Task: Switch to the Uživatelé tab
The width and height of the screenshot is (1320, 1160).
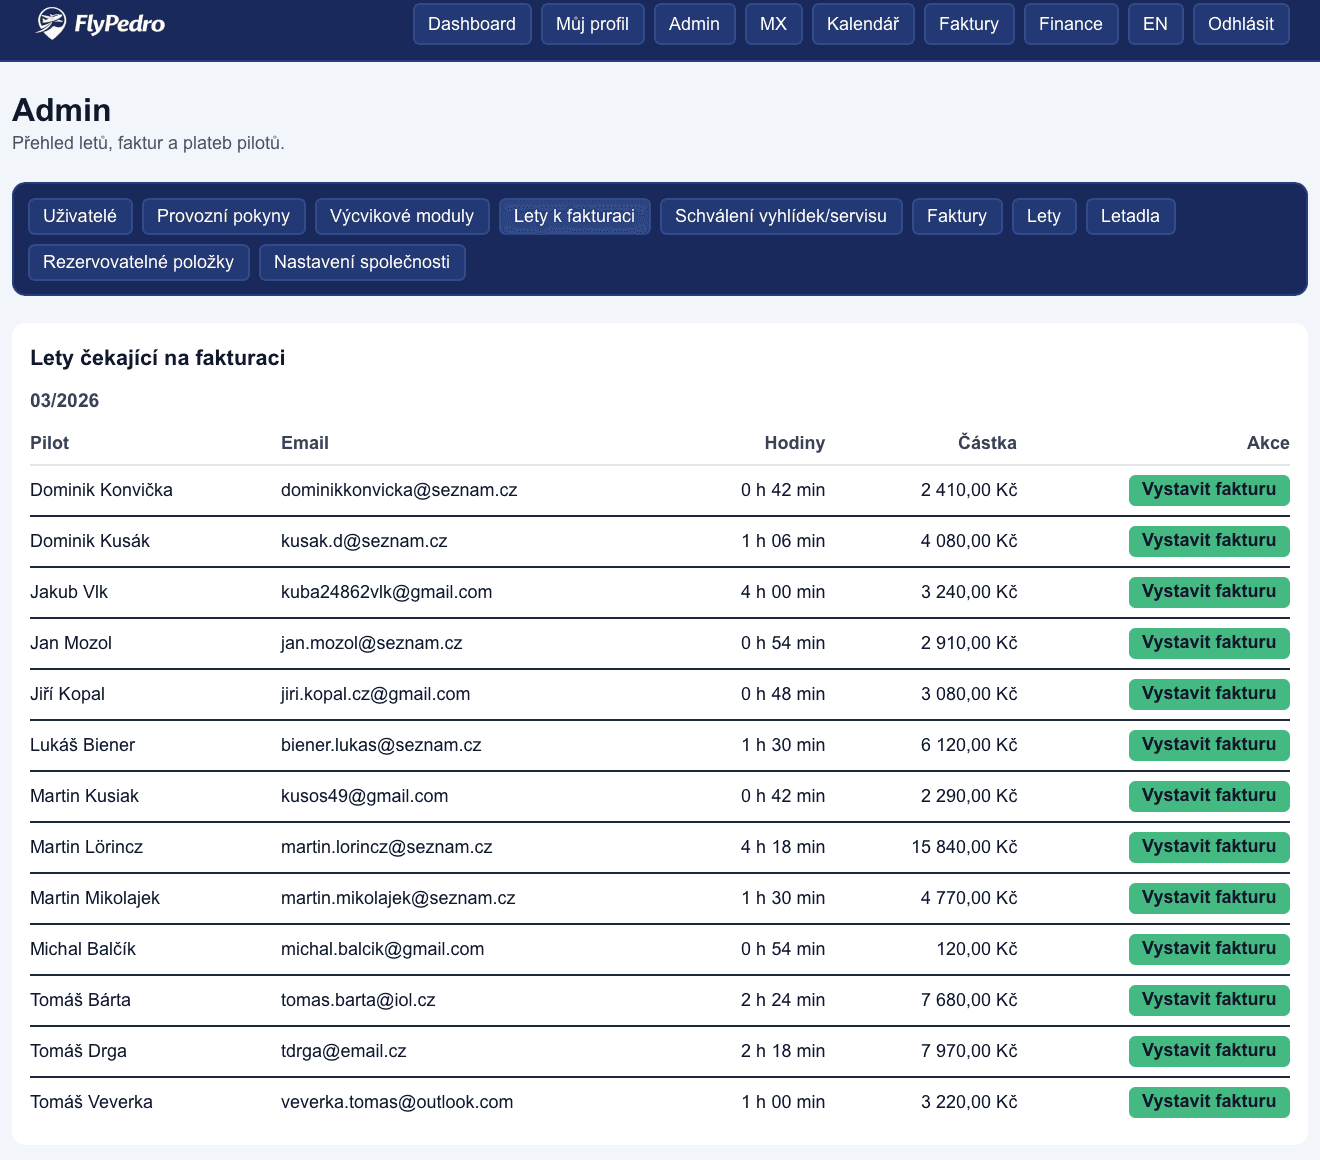Action: (x=80, y=216)
